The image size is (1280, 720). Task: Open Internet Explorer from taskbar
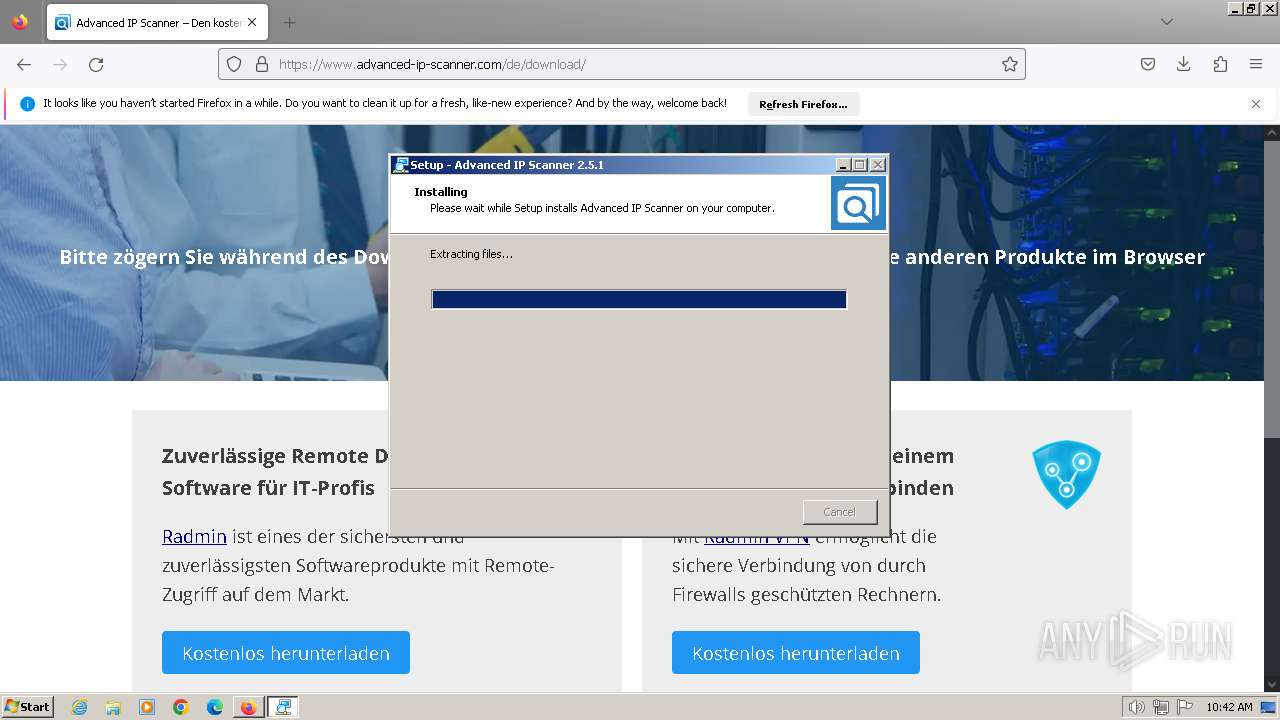click(80, 707)
